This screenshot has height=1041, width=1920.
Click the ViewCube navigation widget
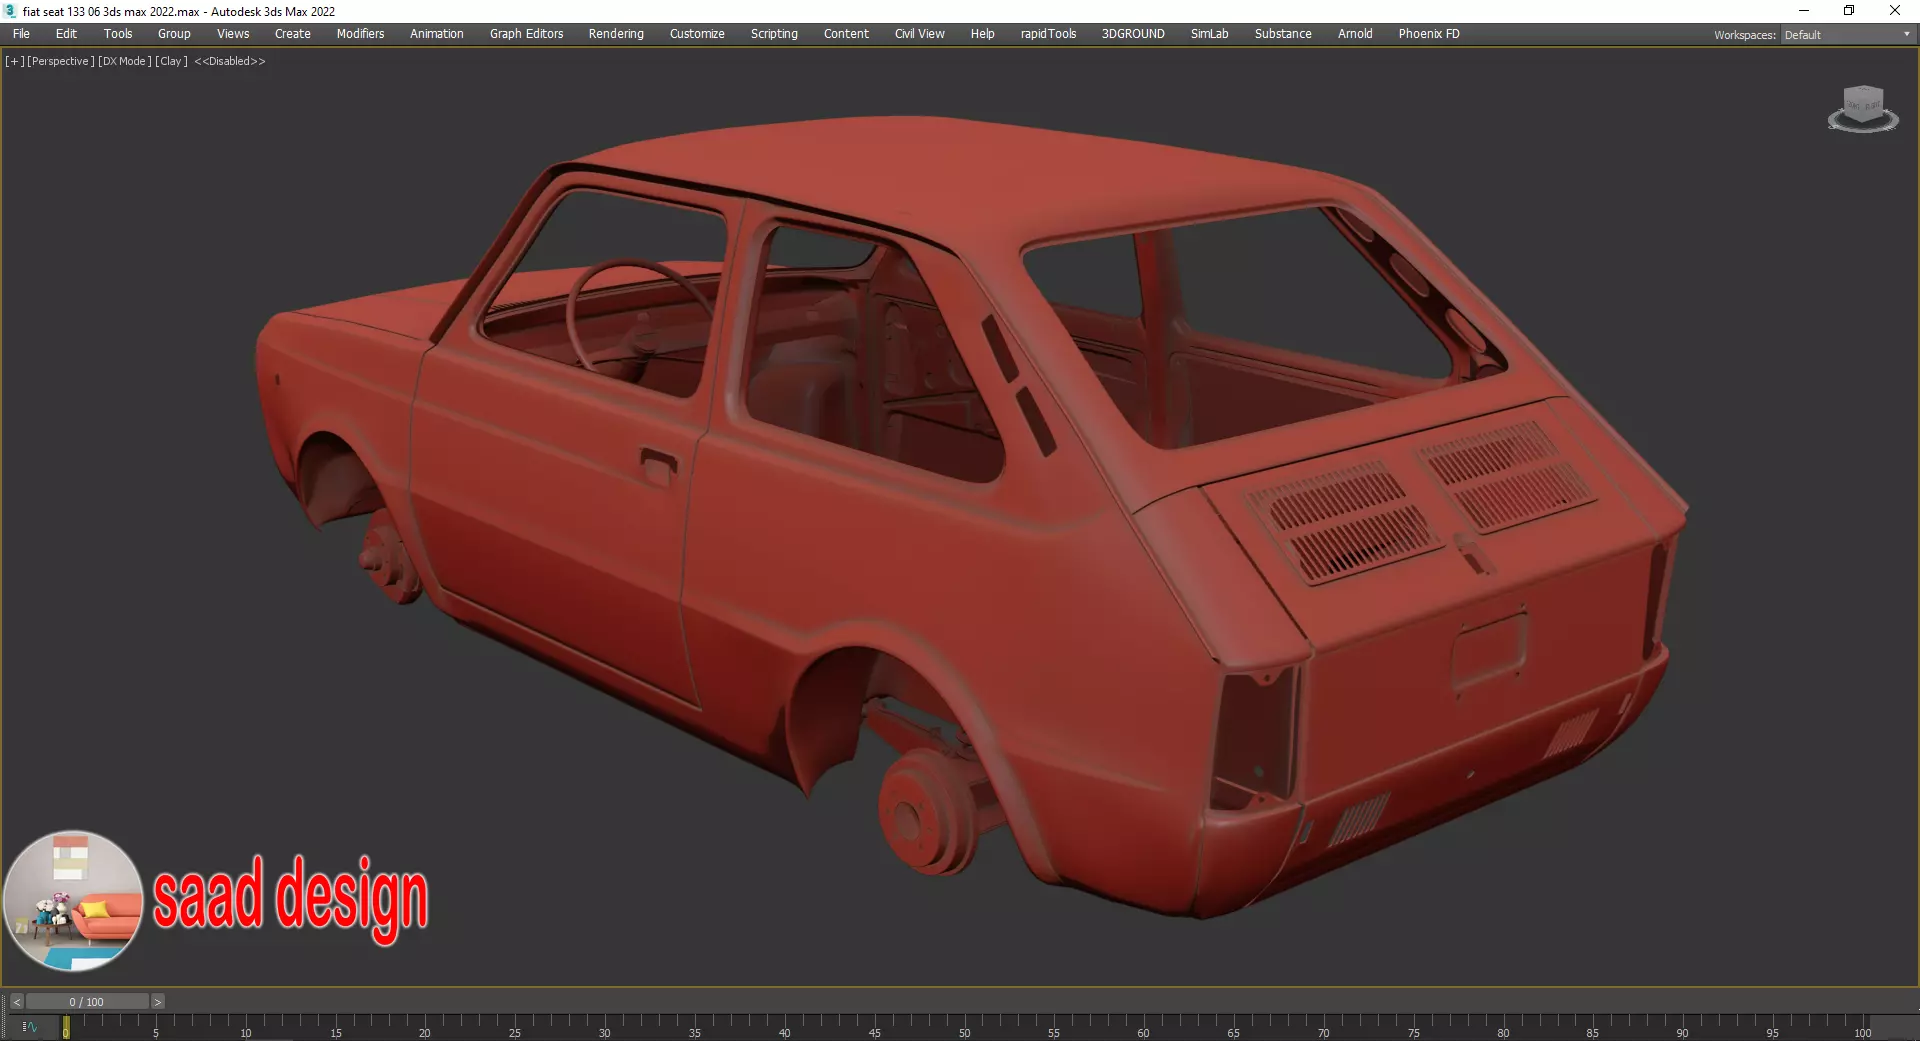click(x=1863, y=108)
